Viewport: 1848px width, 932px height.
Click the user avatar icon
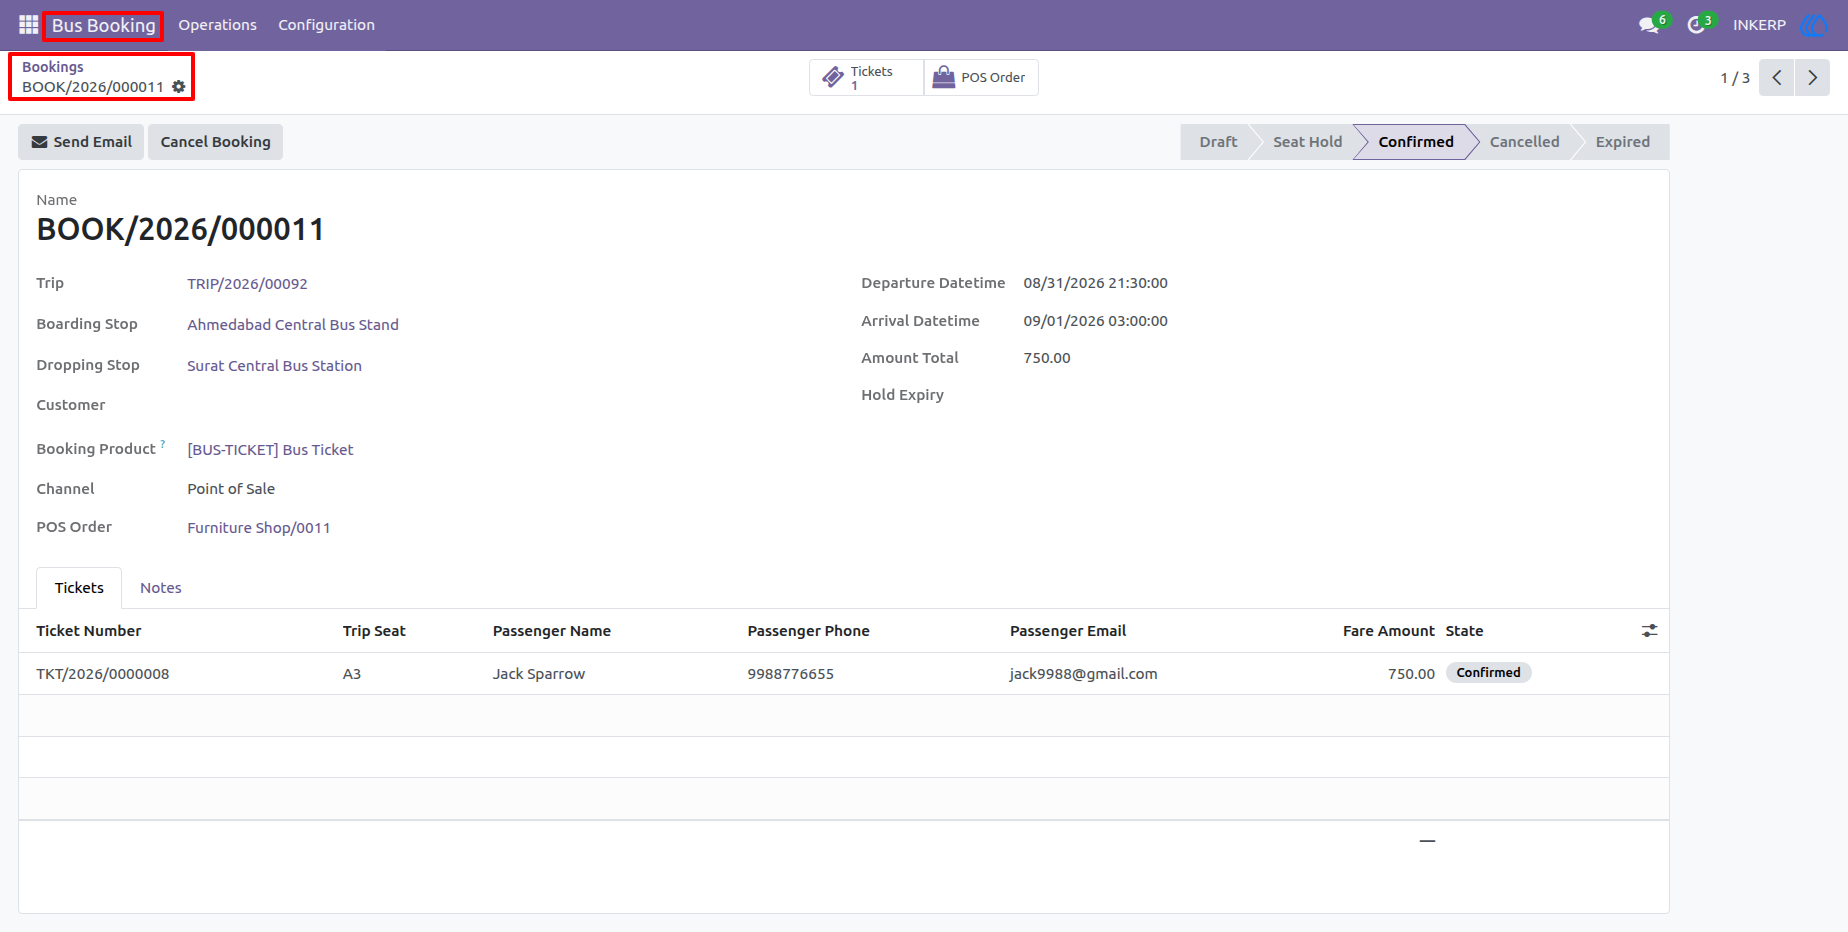click(1813, 25)
